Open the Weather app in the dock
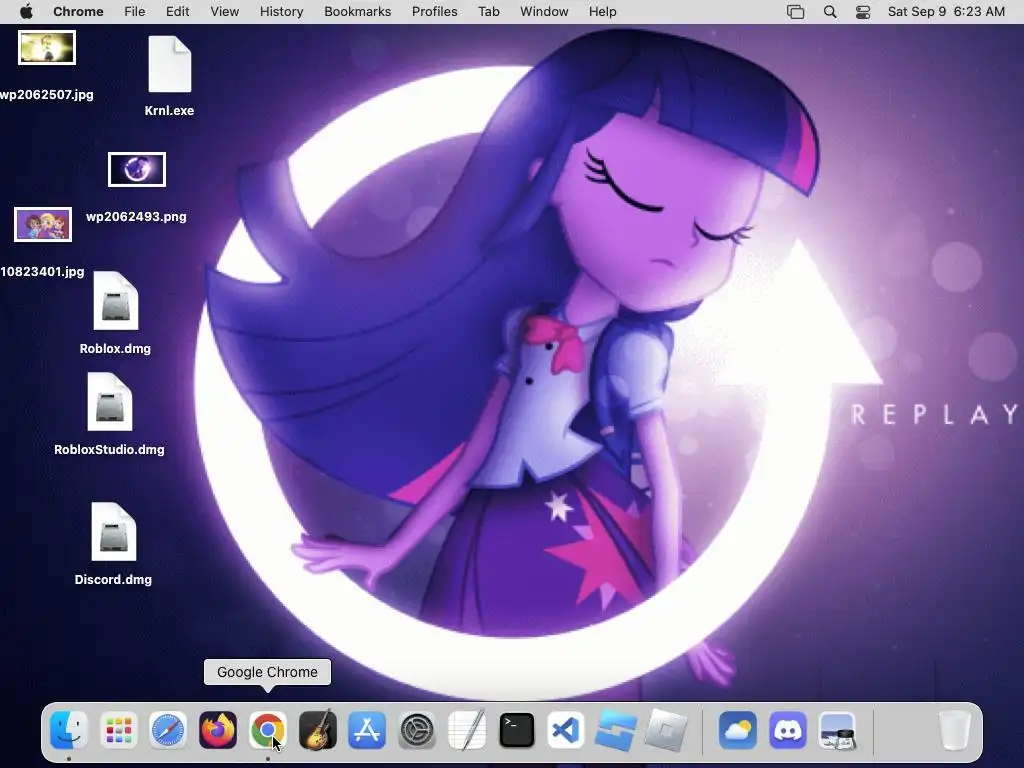The width and height of the screenshot is (1024, 768). coord(738,729)
